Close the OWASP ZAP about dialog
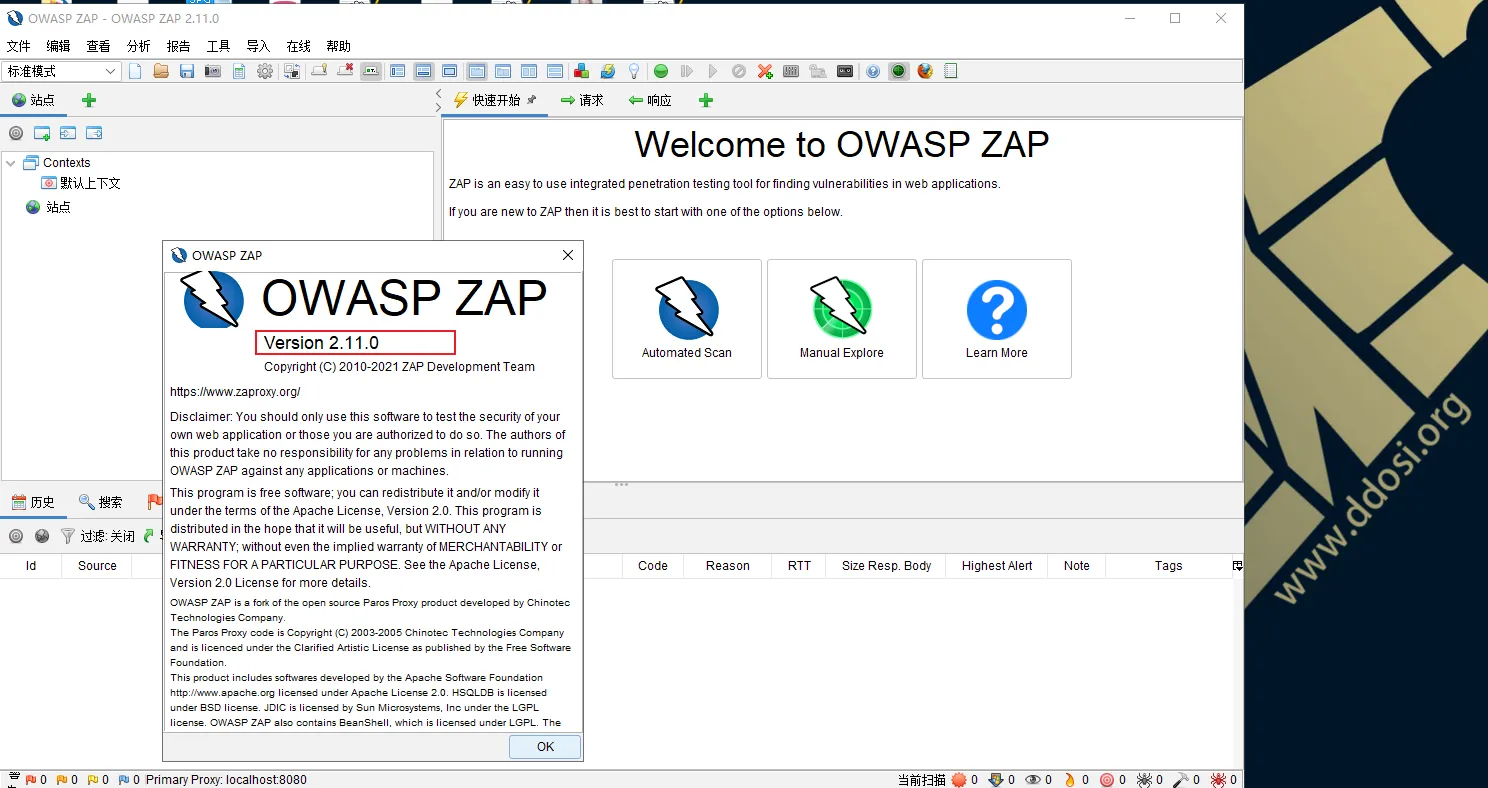 tap(568, 255)
